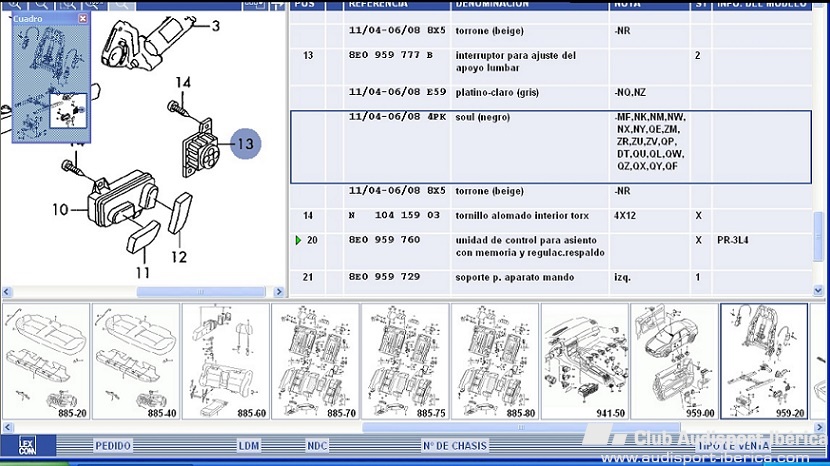Select position 21 cell in parts table
This screenshot has height=466, width=830.
tap(308, 277)
